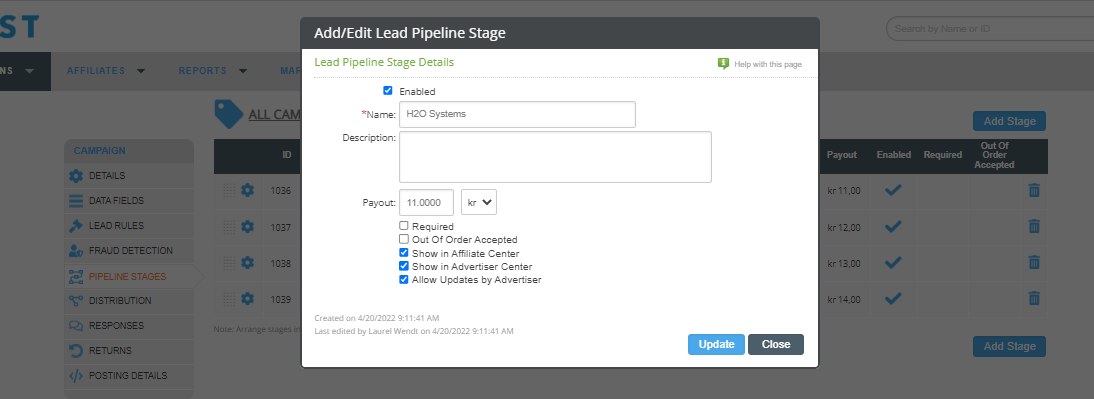Screen dimensions: 1094x399
Task: Click the gear icon for stage 1036
Action: pos(247,190)
